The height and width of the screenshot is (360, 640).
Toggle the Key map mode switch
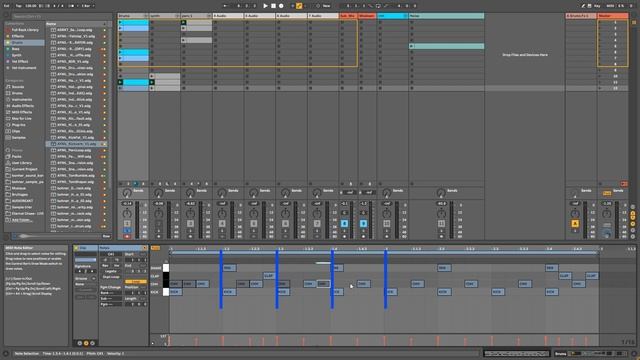pos(597,6)
